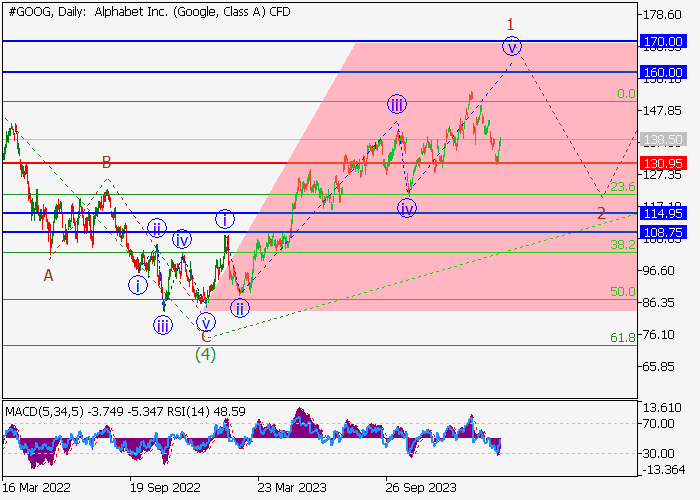Click the 30.00 RSI level value
Screen dimensions: 700x500
658,454
